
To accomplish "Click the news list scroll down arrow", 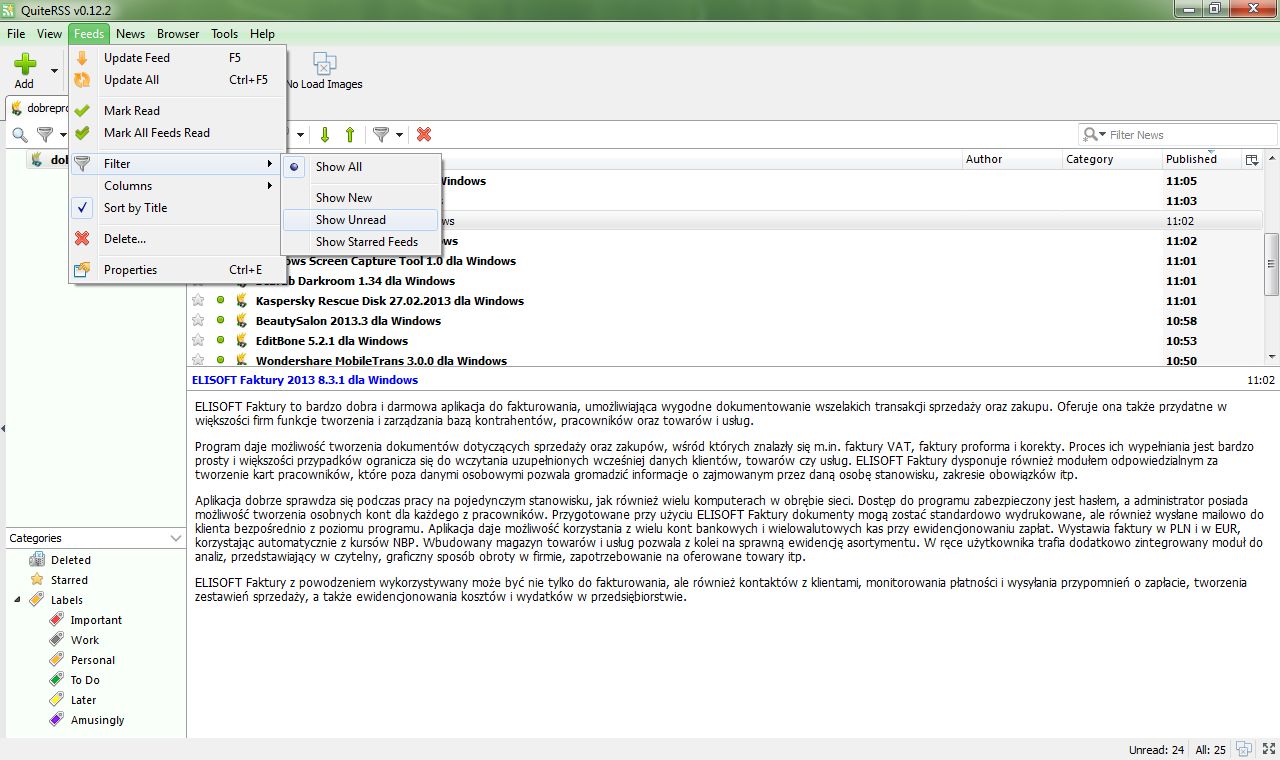I will pyautogui.click(x=1271, y=357).
